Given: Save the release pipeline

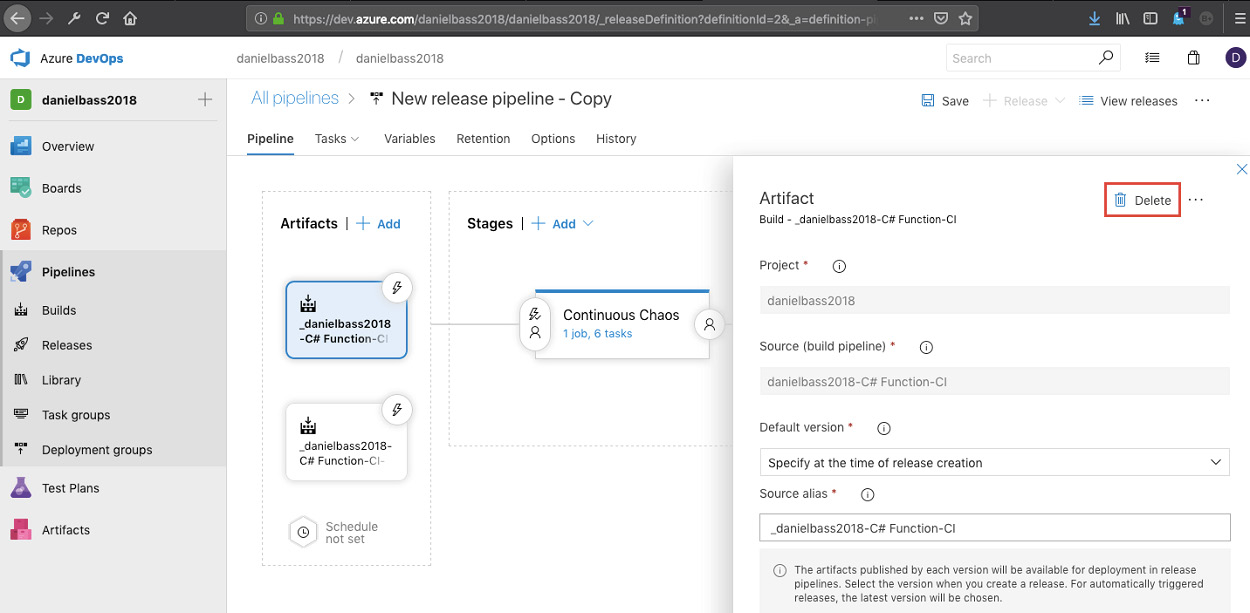Looking at the screenshot, I should [945, 101].
